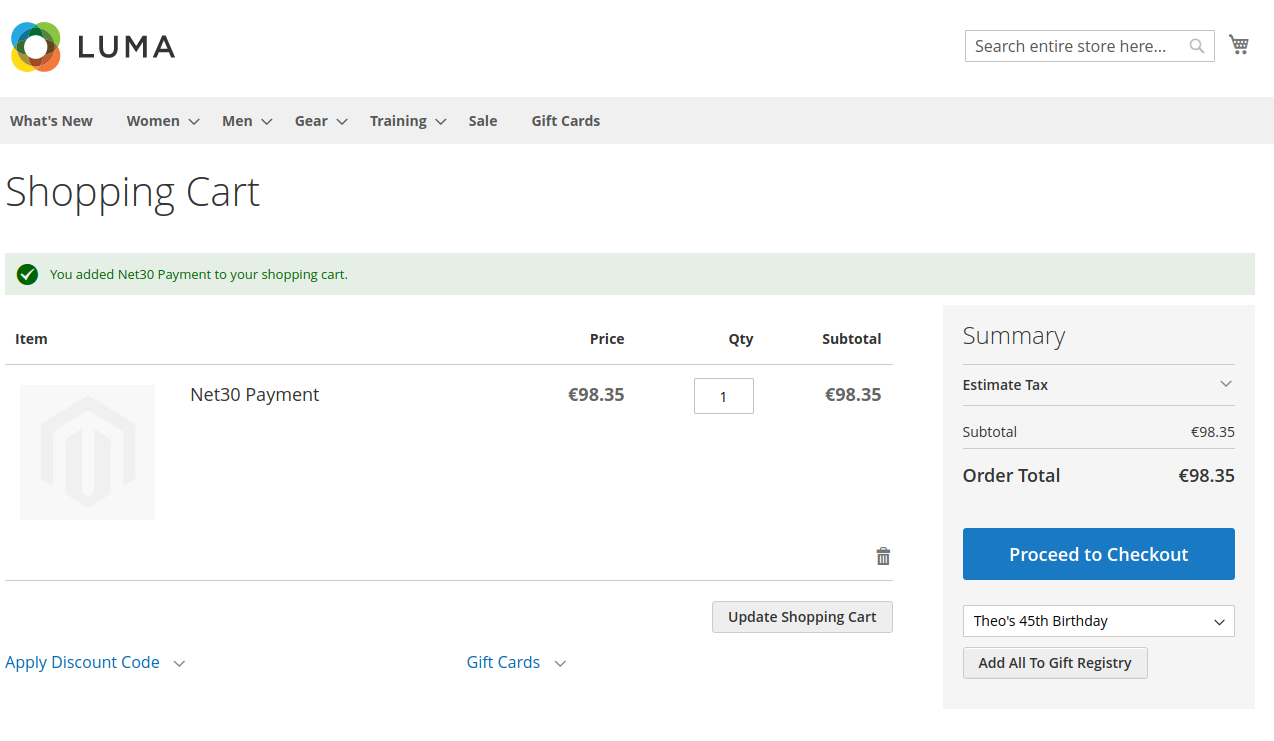Screen dimensions: 1274x741
Task: Open the What's New menu item
Action: tap(51, 121)
